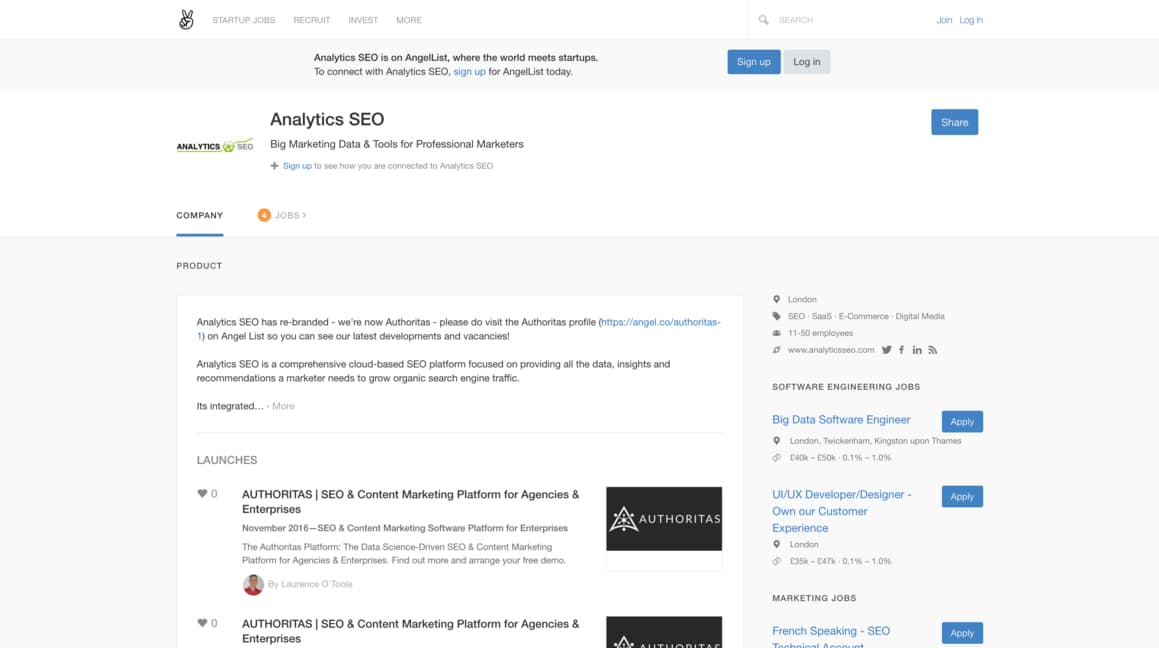Open UI/UX Developer/Designer job listing
This screenshot has width=1159, height=648.
842,511
